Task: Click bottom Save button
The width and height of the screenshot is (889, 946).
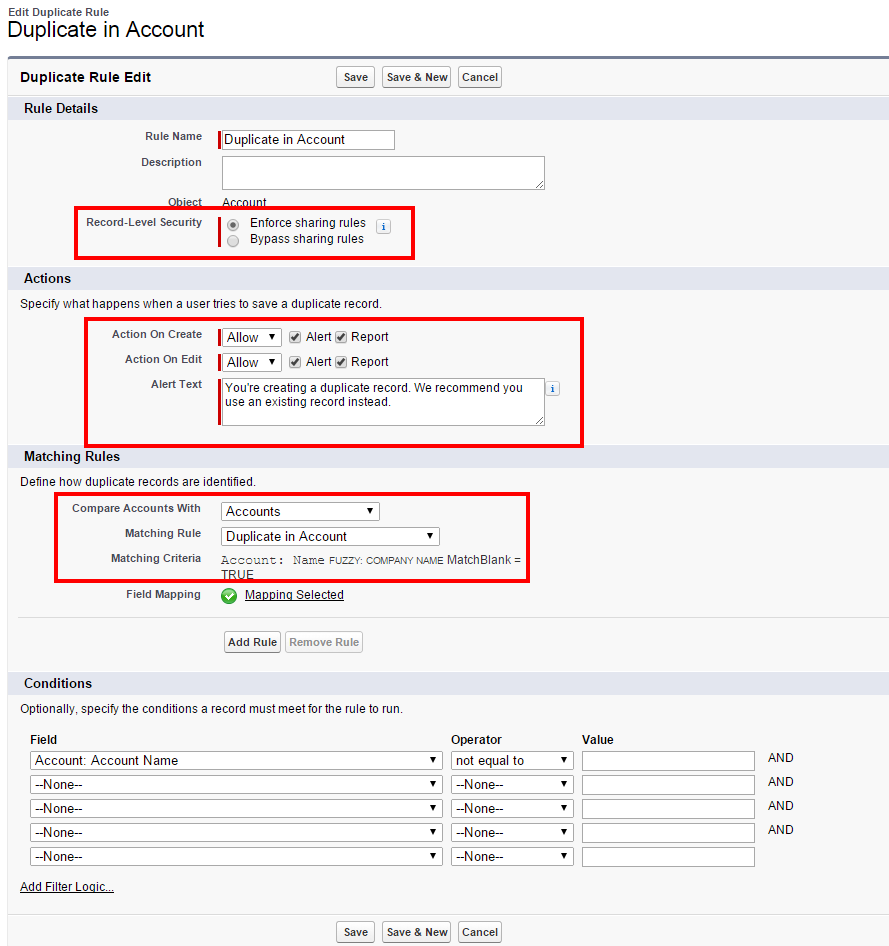Action: pos(355,932)
